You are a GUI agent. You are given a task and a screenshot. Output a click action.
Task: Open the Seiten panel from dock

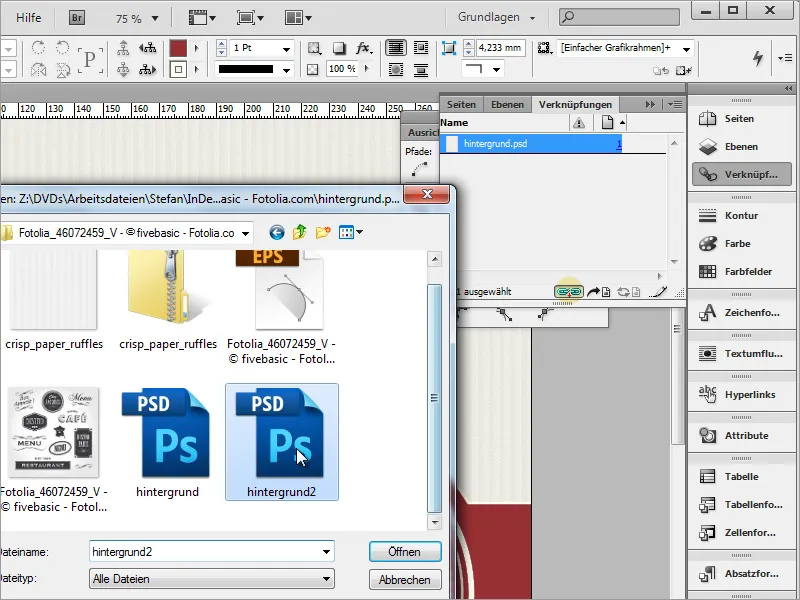[x=740, y=119]
